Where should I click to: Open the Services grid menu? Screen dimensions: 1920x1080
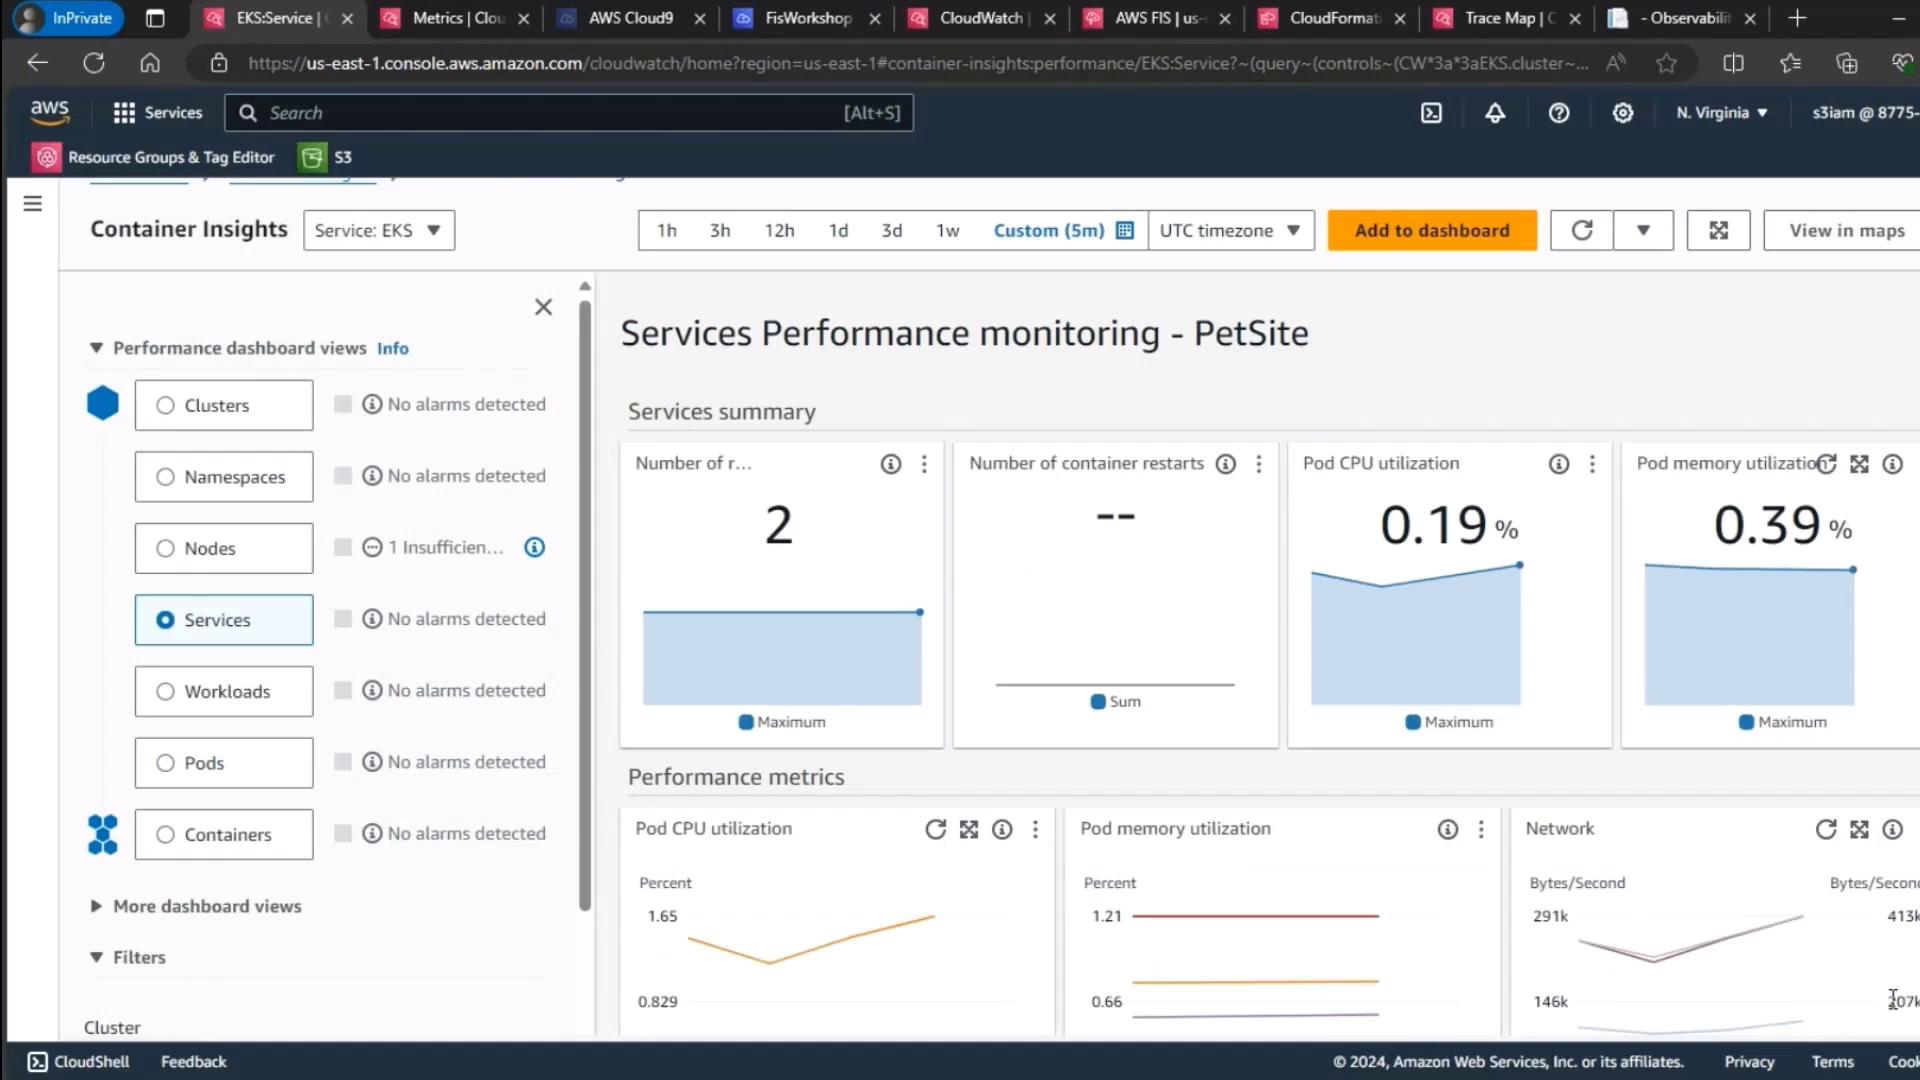coord(158,113)
